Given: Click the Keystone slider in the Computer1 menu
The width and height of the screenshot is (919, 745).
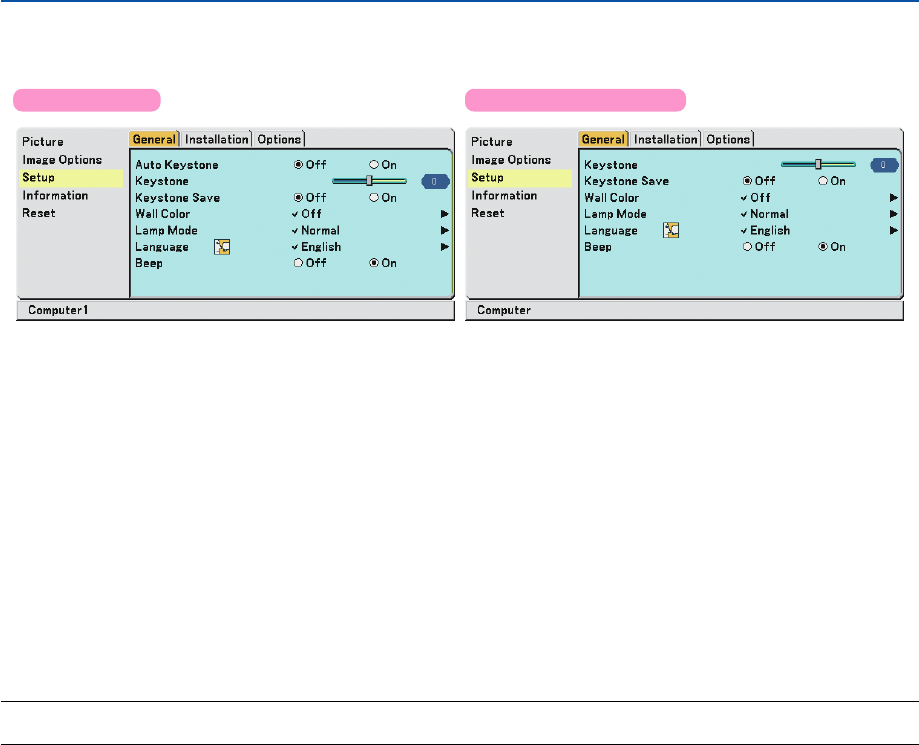Looking at the screenshot, I should (x=369, y=181).
